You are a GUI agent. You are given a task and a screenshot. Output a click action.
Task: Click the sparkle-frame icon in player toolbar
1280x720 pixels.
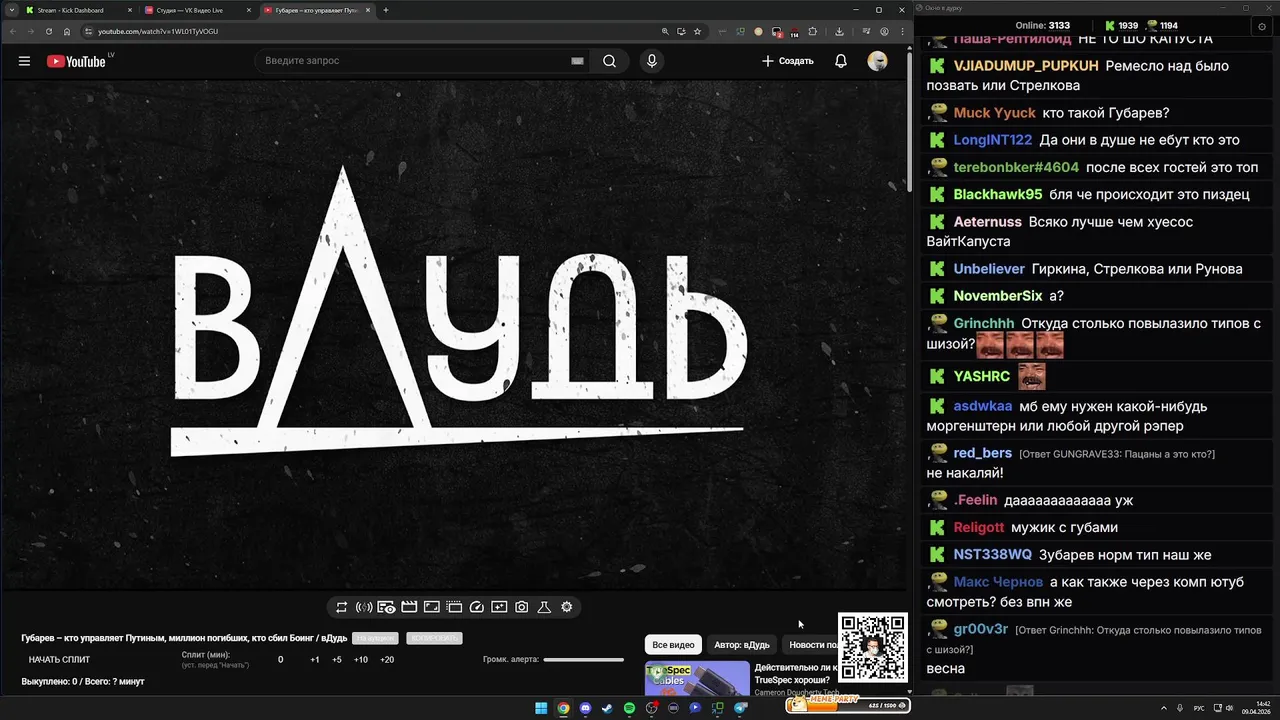click(499, 607)
